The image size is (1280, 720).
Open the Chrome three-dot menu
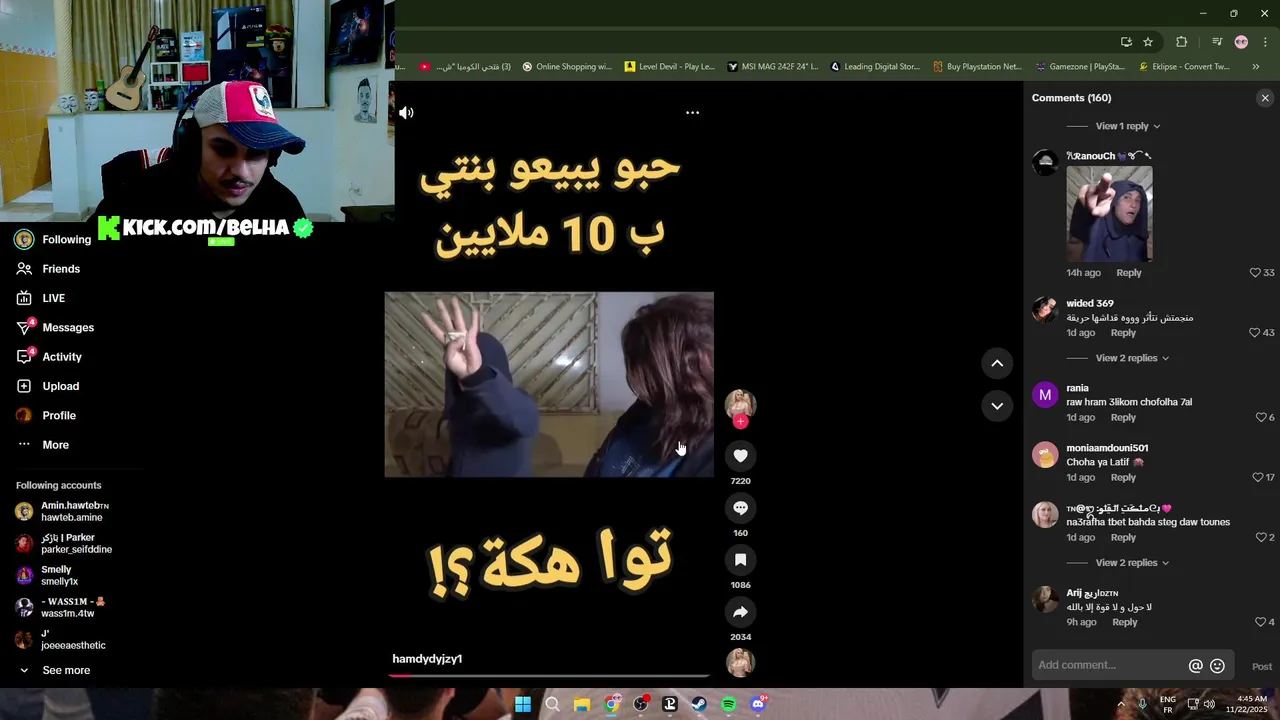[1265, 42]
